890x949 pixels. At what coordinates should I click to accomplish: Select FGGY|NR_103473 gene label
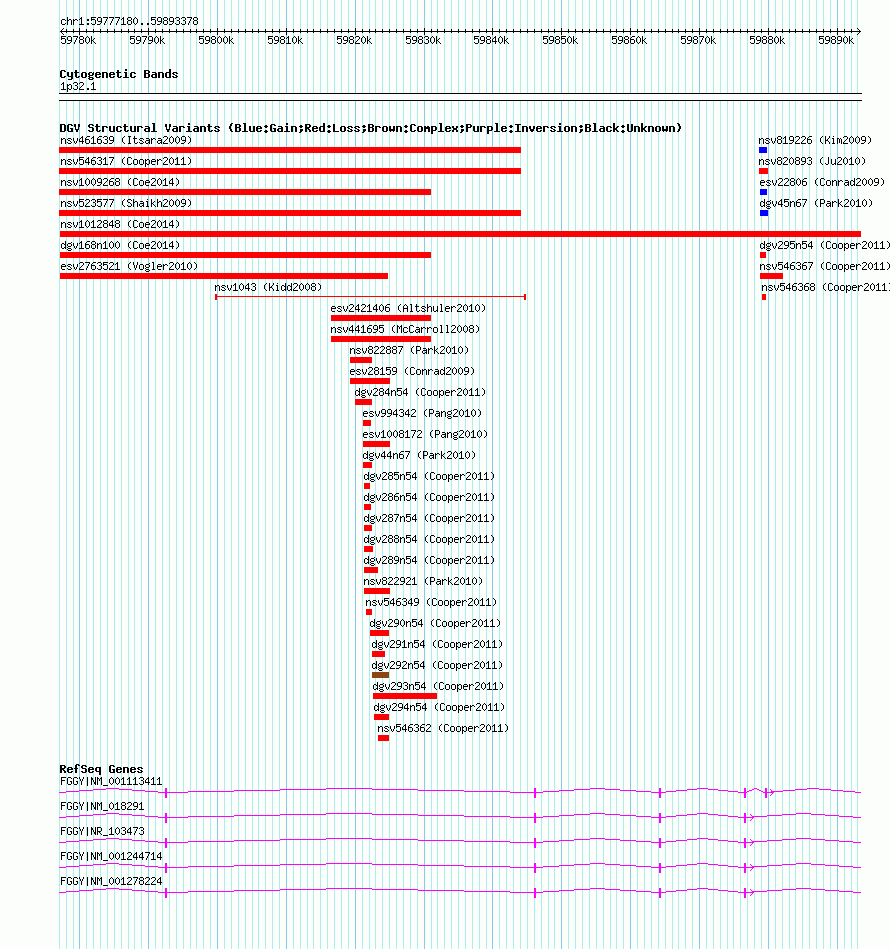tap(102, 832)
